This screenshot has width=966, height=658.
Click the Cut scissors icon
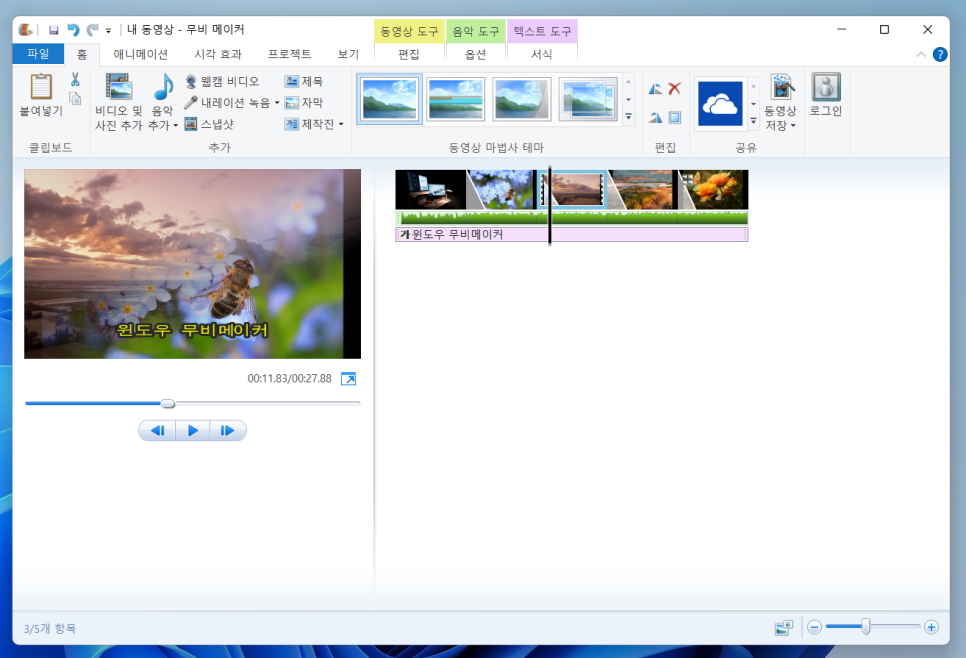click(x=75, y=79)
